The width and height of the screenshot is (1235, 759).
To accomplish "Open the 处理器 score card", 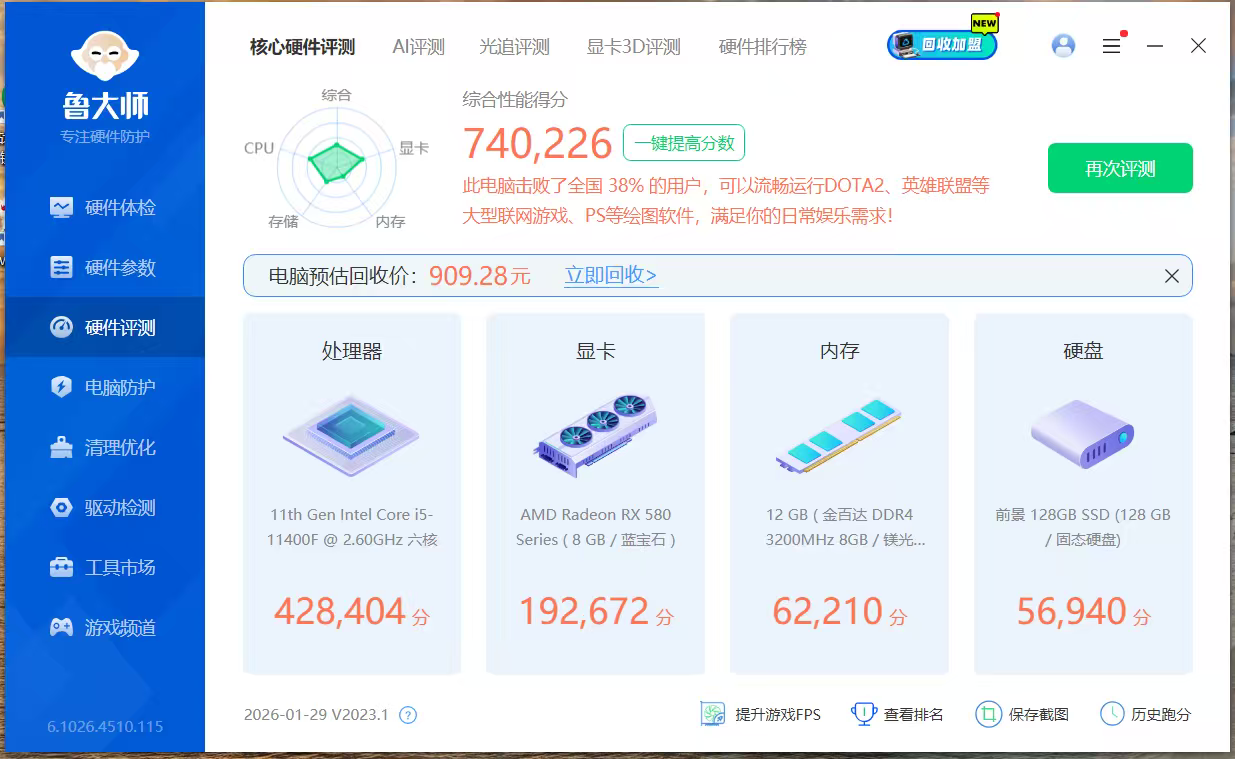I will pyautogui.click(x=352, y=493).
